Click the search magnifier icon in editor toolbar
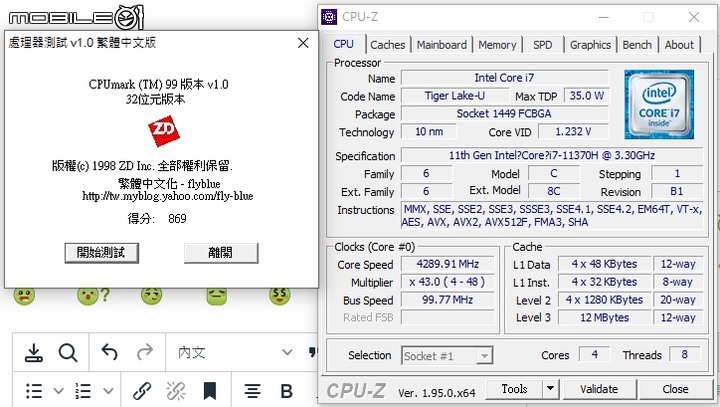Viewport: 720px width, 407px height. click(68, 353)
